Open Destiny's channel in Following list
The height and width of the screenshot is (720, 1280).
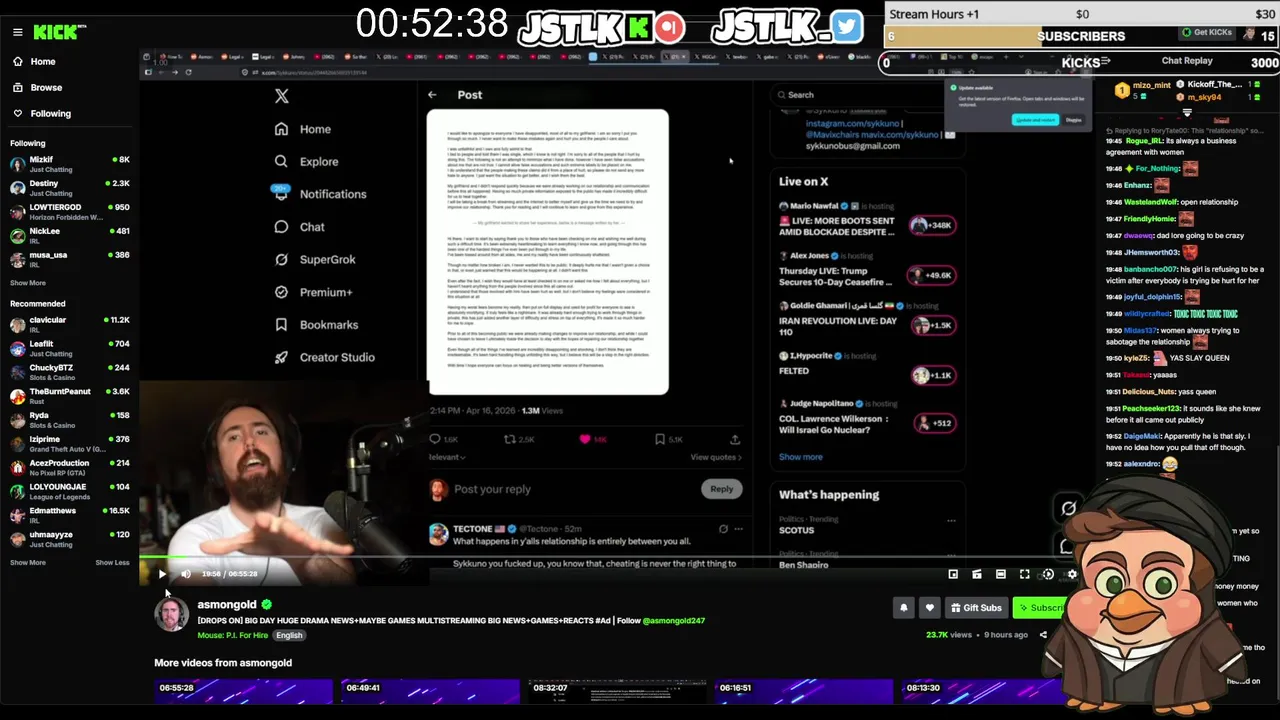point(69,188)
